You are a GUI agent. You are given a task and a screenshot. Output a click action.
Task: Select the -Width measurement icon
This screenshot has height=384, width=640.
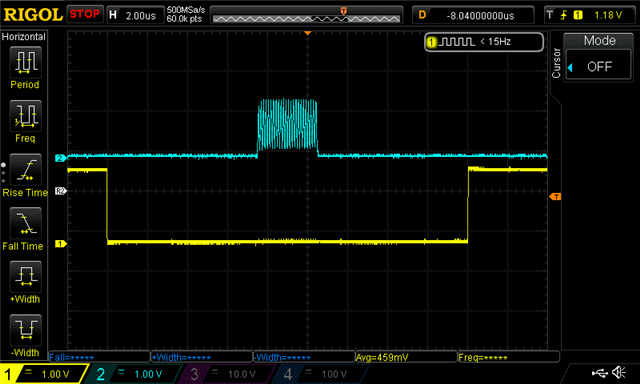tap(25, 330)
